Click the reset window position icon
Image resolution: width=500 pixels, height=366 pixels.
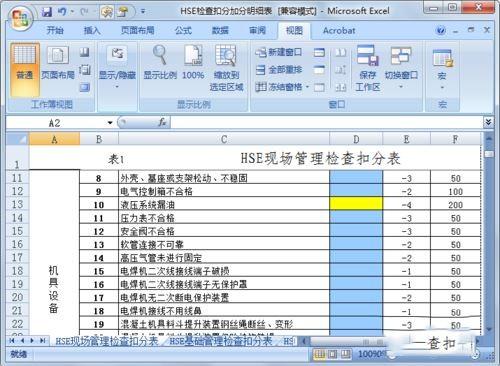pos(340,87)
